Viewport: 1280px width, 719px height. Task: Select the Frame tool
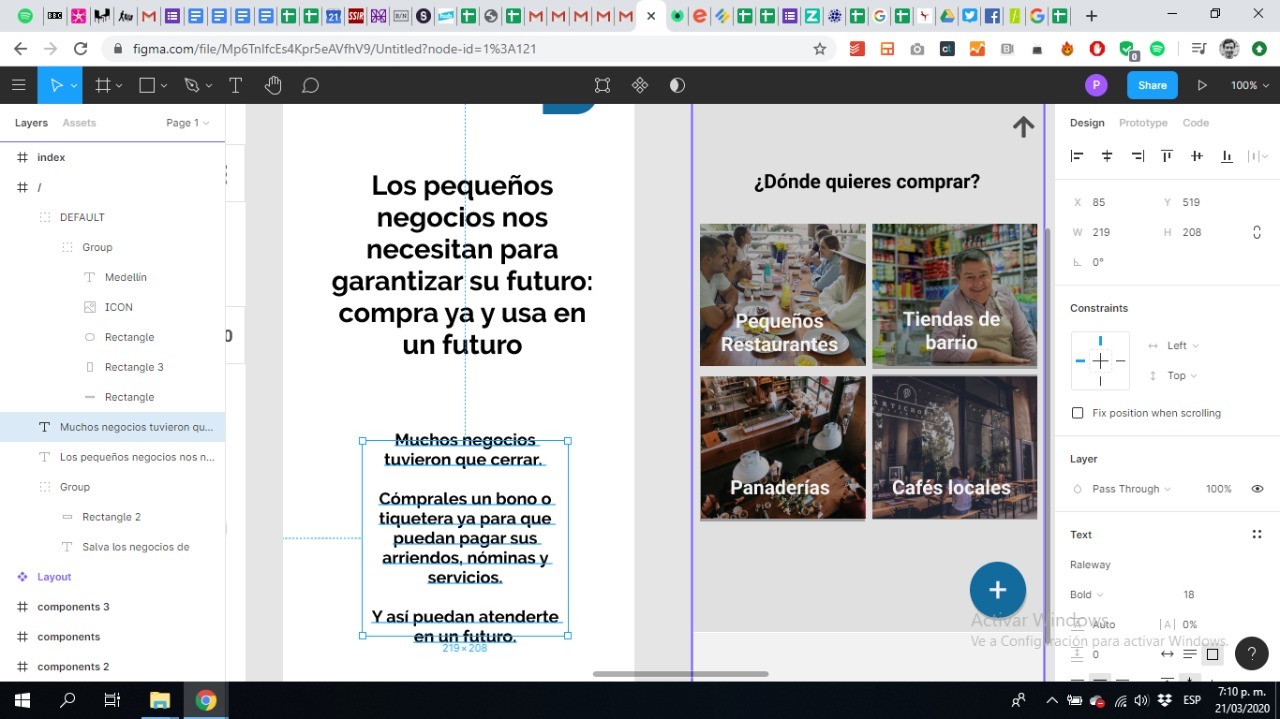(102, 85)
